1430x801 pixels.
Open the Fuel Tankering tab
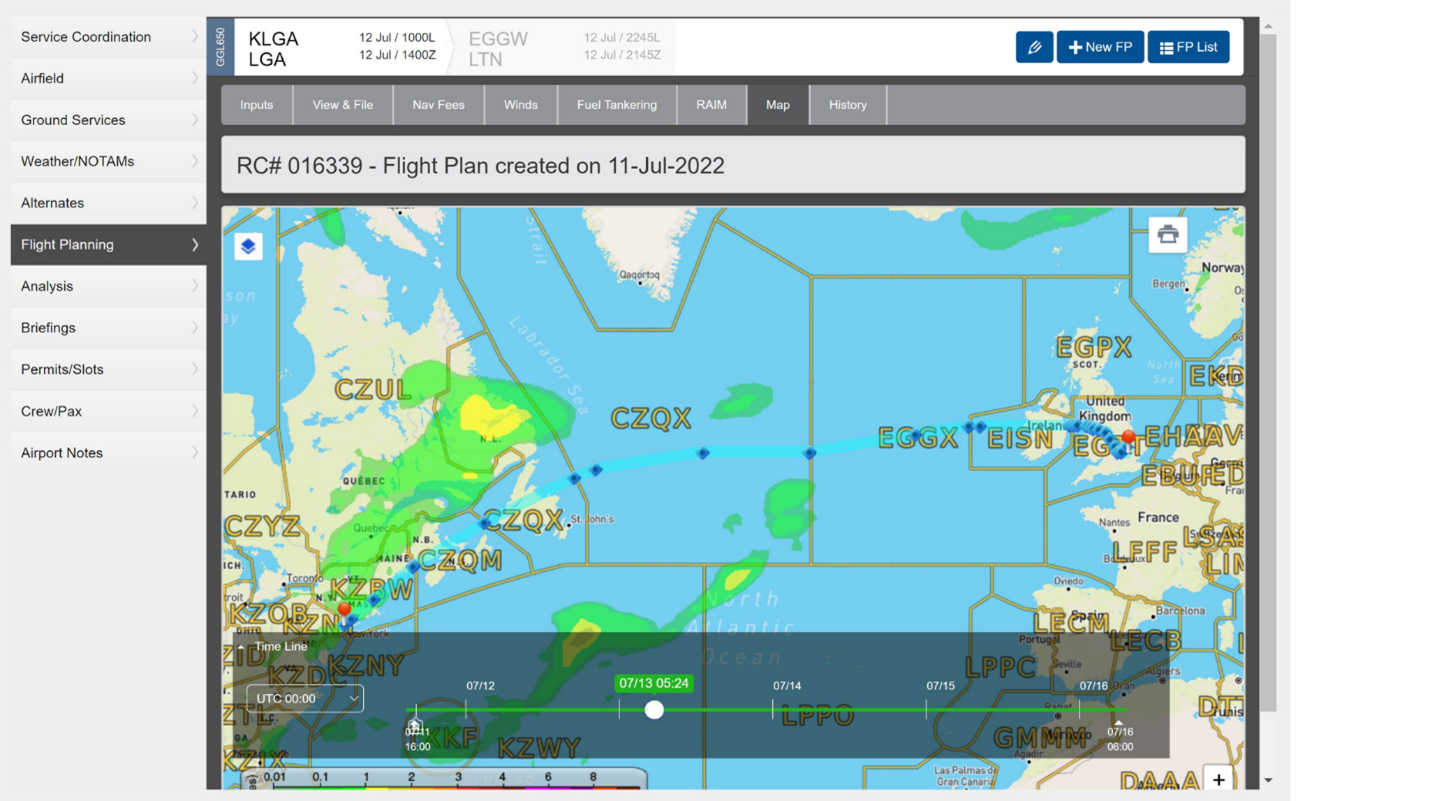pyautogui.click(x=617, y=105)
